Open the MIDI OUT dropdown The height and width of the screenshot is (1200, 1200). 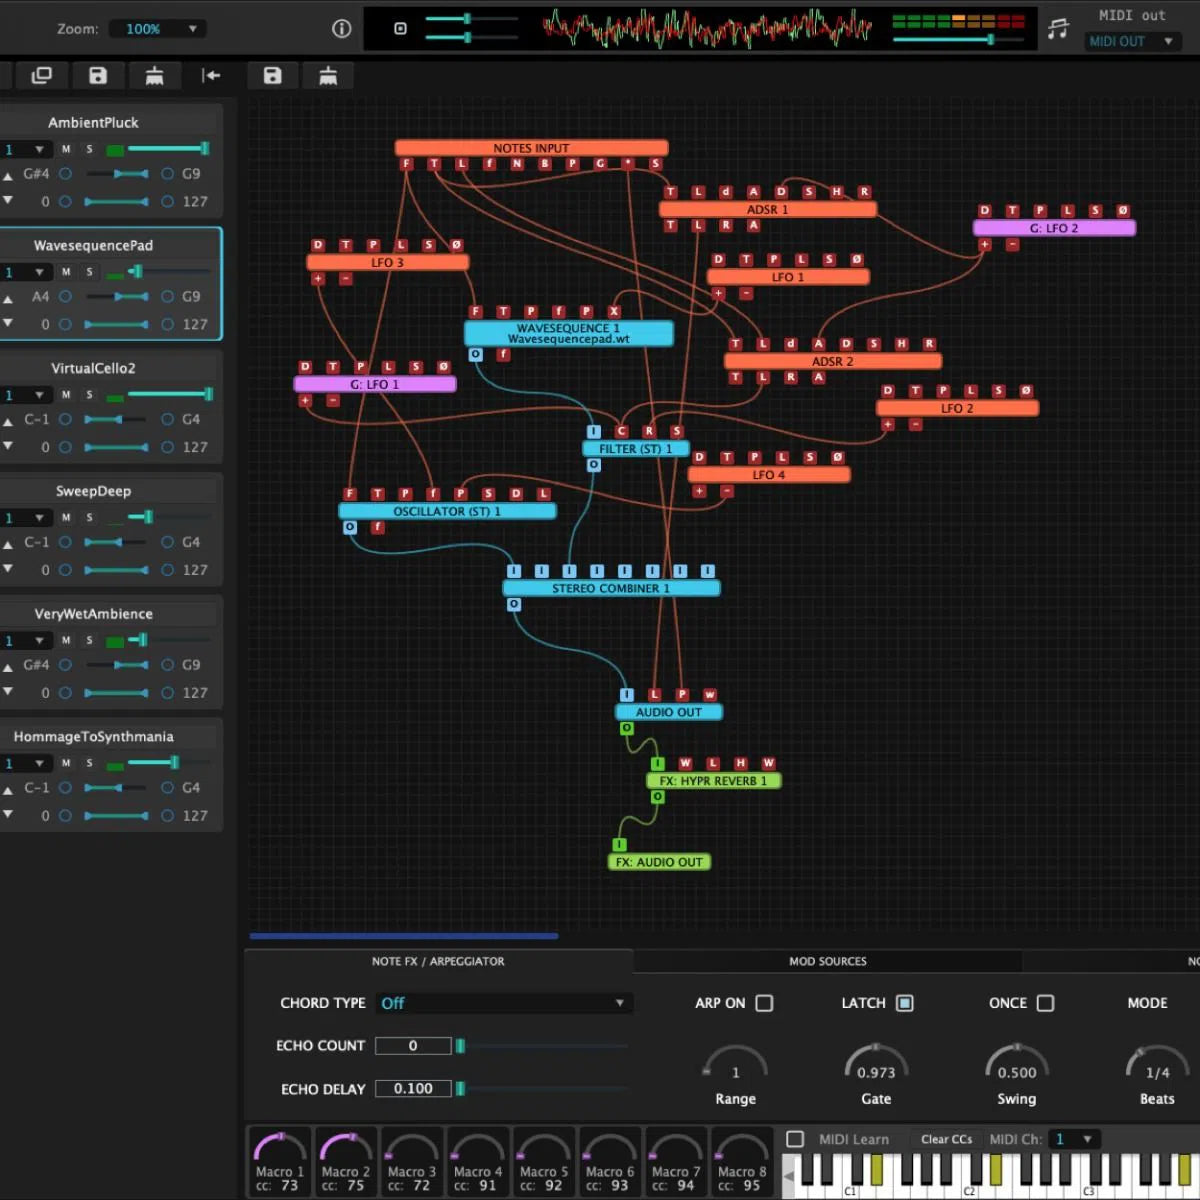(1131, 41)
